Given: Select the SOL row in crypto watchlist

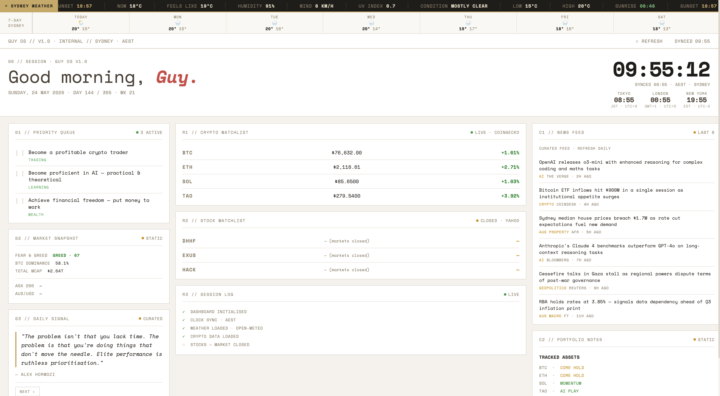Looking at the screenshot, I should (351, 181).
